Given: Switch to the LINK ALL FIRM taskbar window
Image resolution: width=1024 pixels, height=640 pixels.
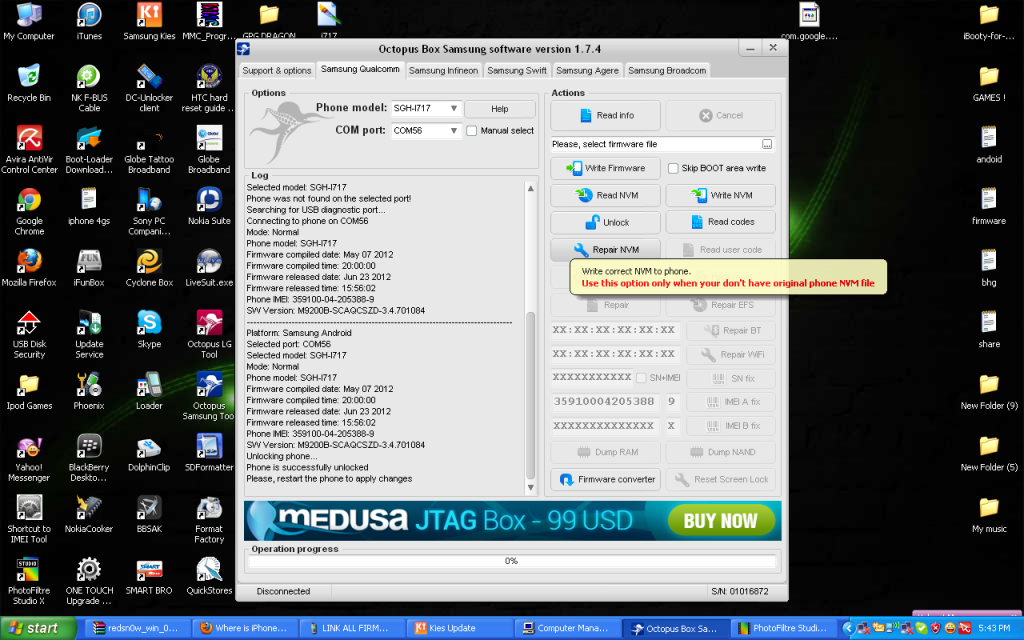Looking at the screenshot, I should click(x=351, y=628).
